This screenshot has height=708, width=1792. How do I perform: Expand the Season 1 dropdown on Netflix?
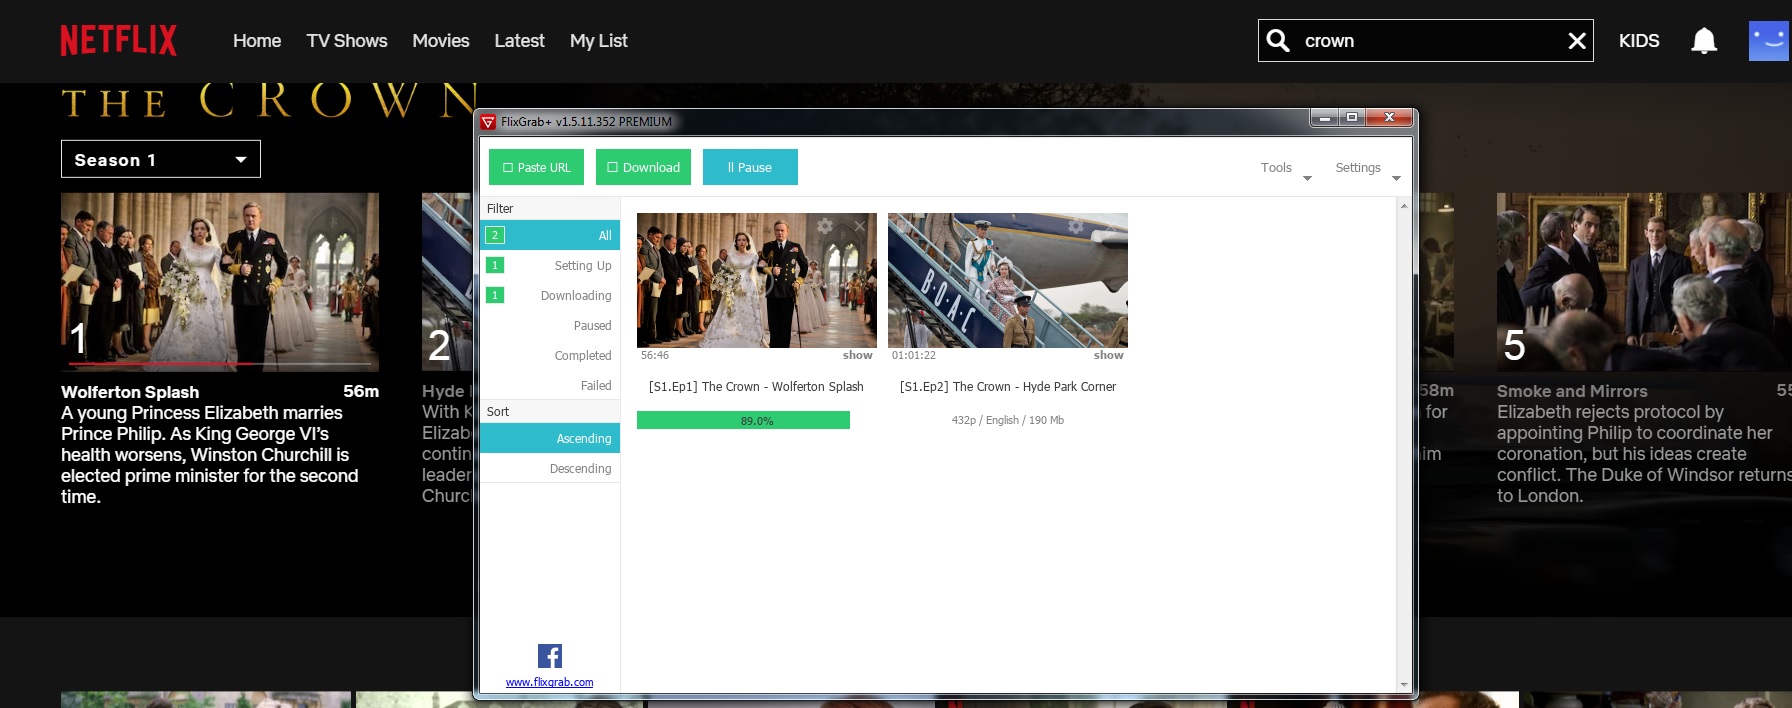(x=161, y=159)
